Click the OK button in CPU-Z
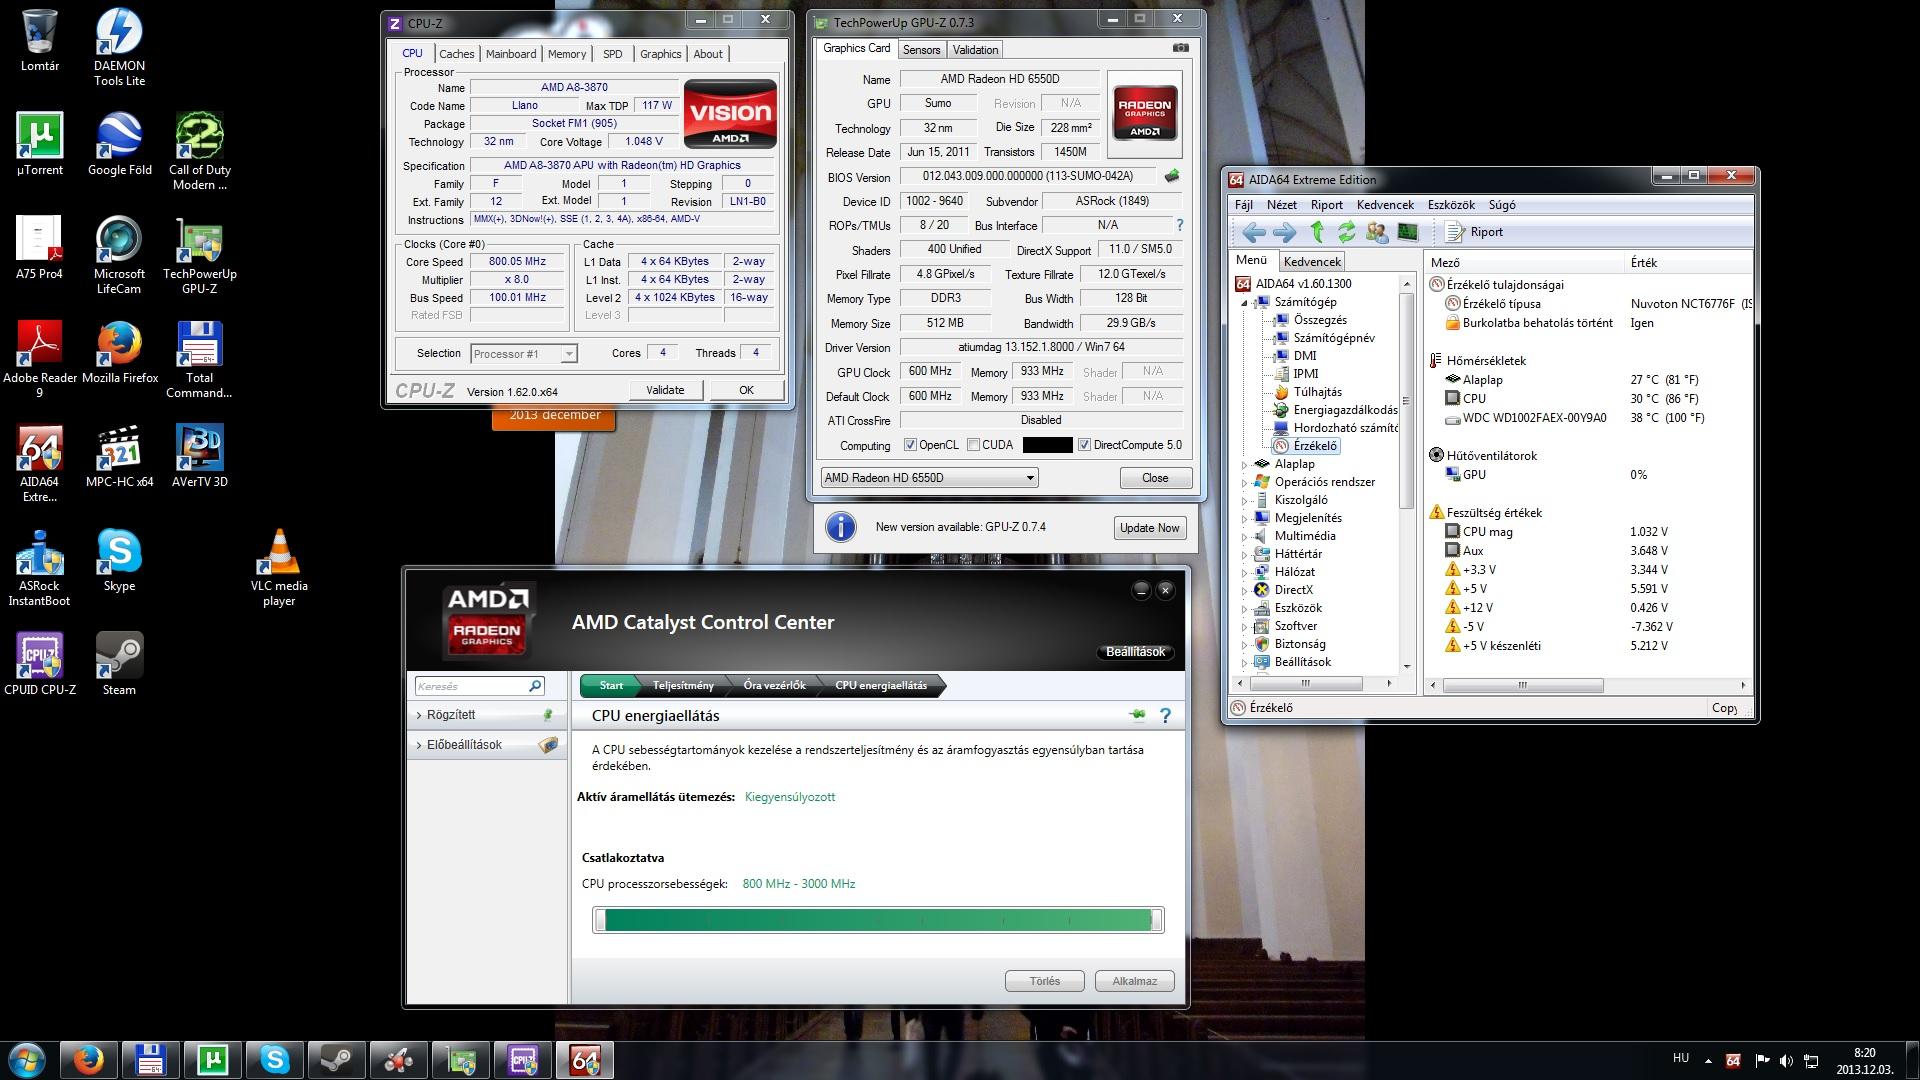The height and width of the screenshot is (1080, 1920). tap(746, 390)
